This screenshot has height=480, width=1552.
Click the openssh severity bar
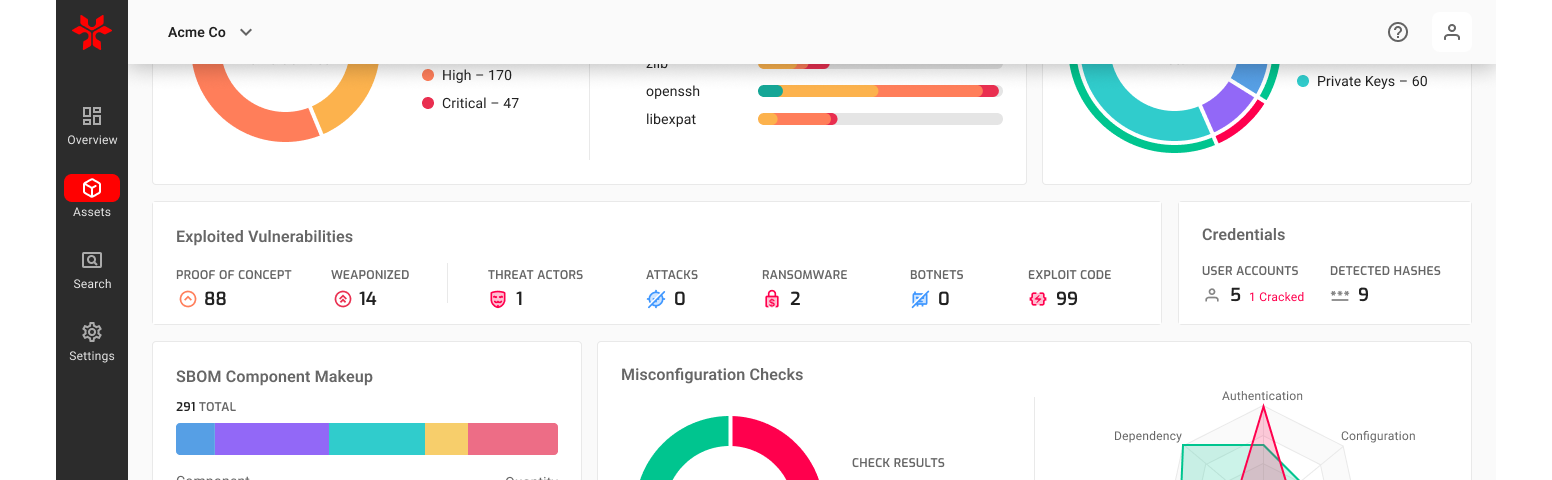tap(880, 91)
